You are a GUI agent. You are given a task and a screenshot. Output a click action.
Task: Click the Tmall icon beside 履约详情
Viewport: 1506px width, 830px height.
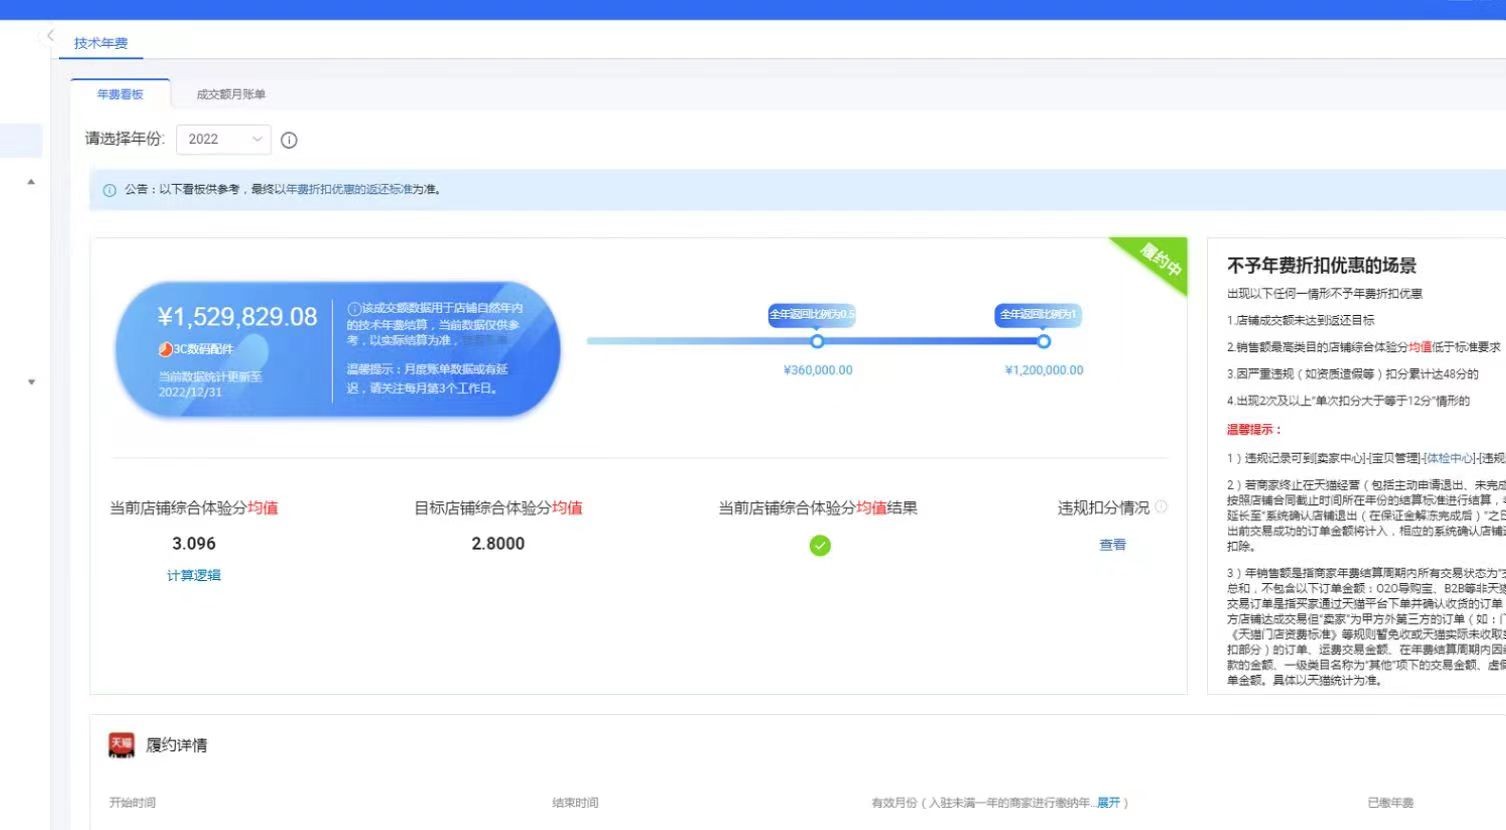click(x=121, y=745)
